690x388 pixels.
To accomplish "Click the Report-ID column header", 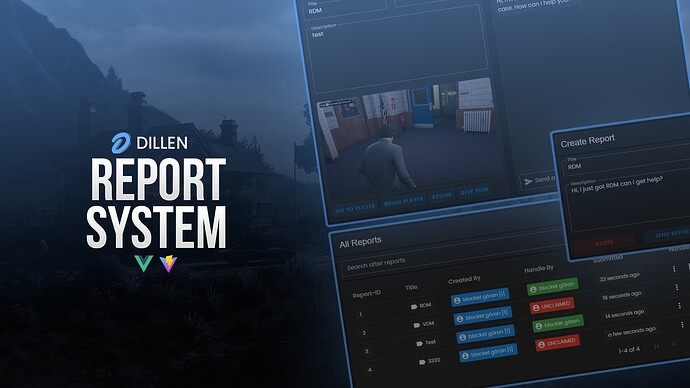I will pyautogui.click(x=367, y=293).
